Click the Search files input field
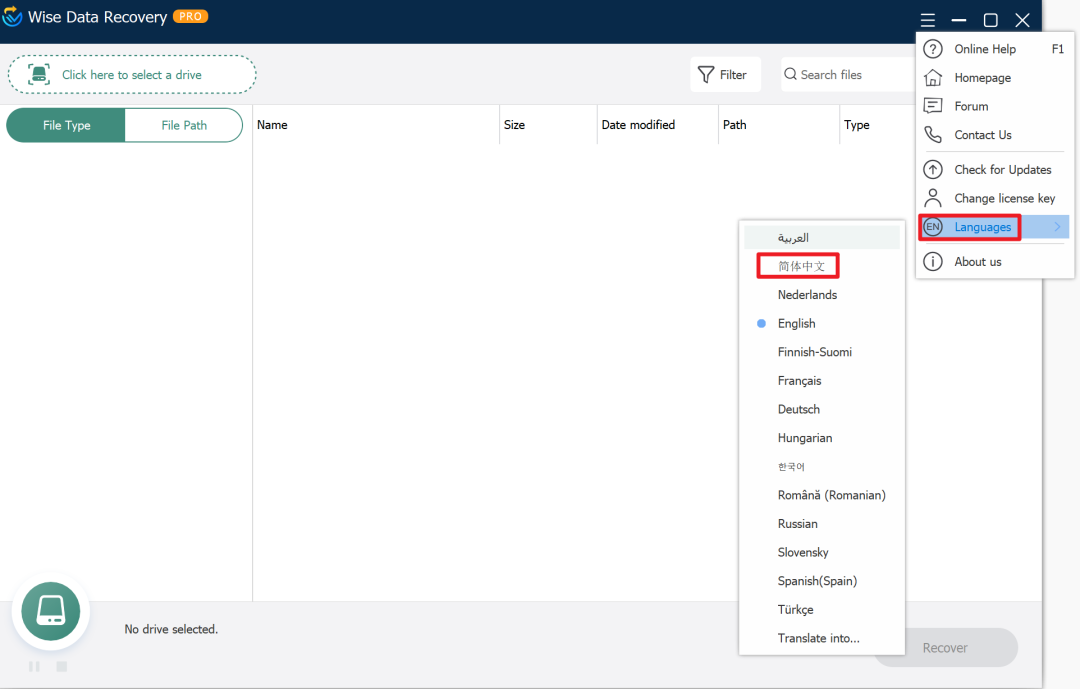The width and height of the screenshot is (1080, 689). 849,74
